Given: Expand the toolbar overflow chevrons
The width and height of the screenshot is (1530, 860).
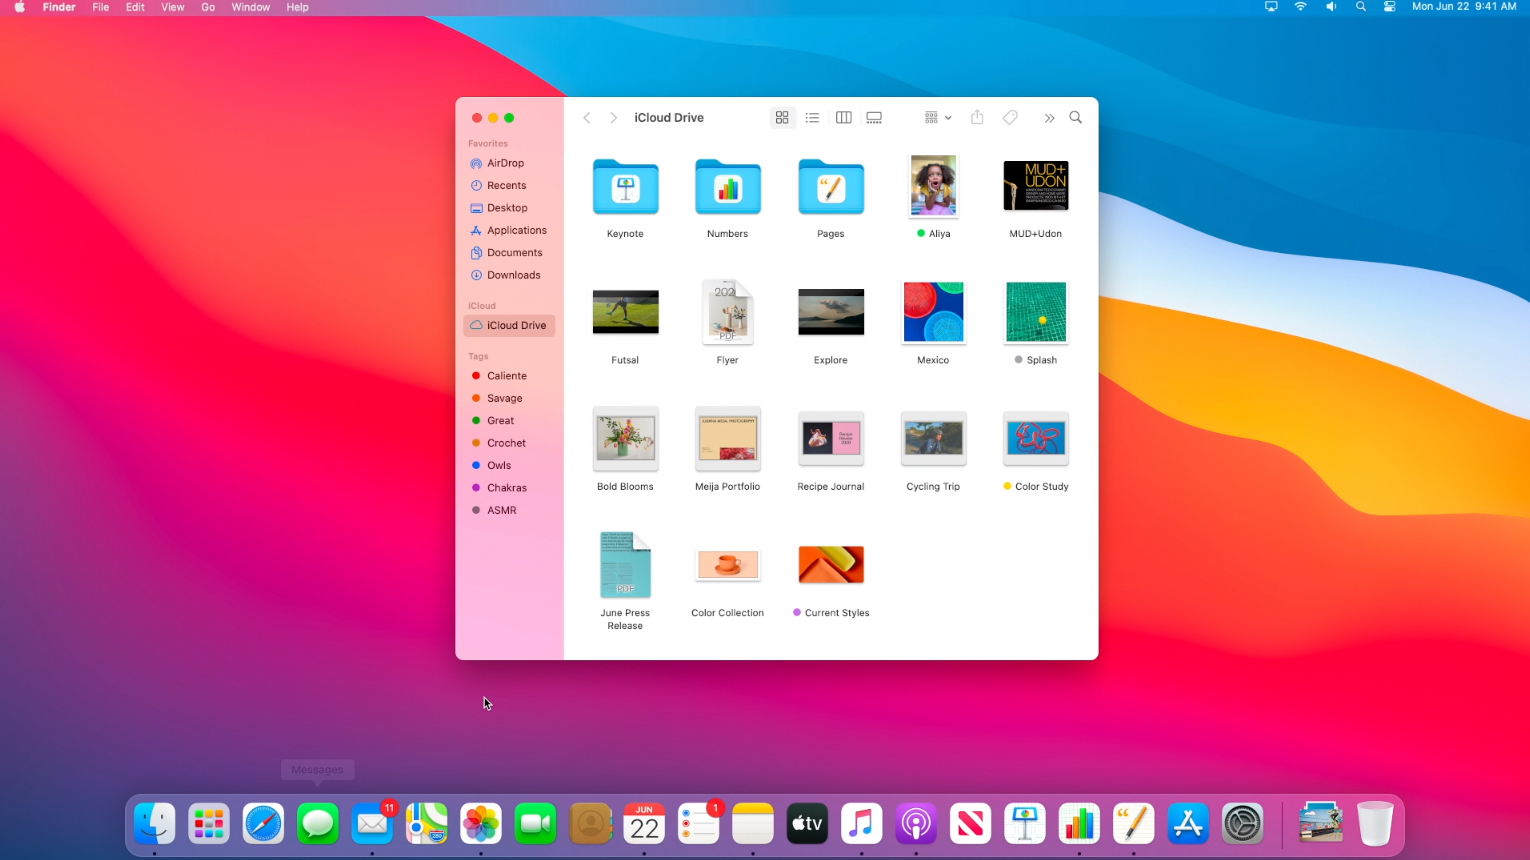Looking at the screenshot, I should 1049,118.
